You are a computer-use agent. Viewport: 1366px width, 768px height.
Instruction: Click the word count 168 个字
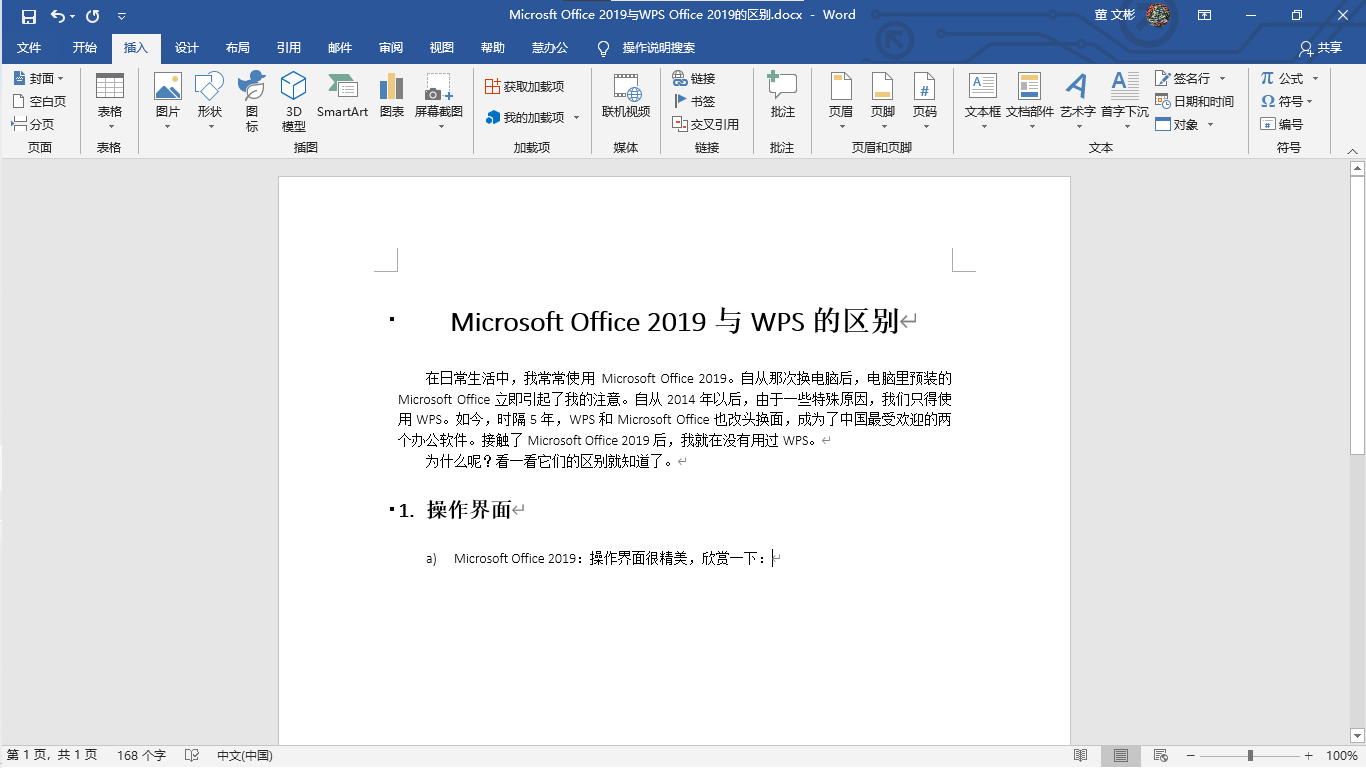(141, 756)
